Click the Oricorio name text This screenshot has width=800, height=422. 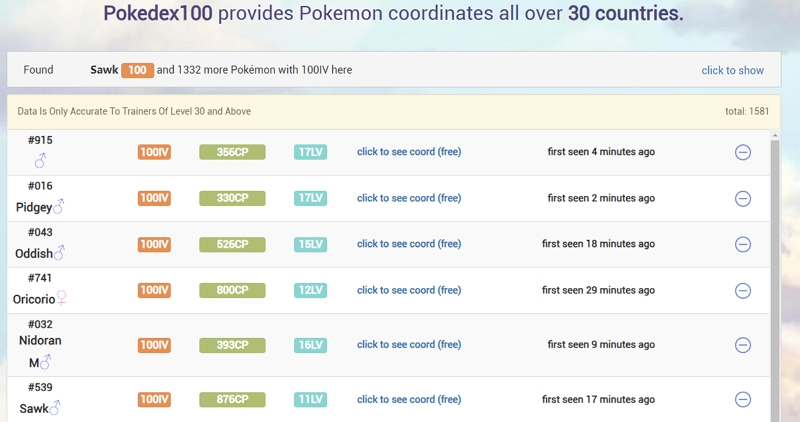click(x=34, y=299)
